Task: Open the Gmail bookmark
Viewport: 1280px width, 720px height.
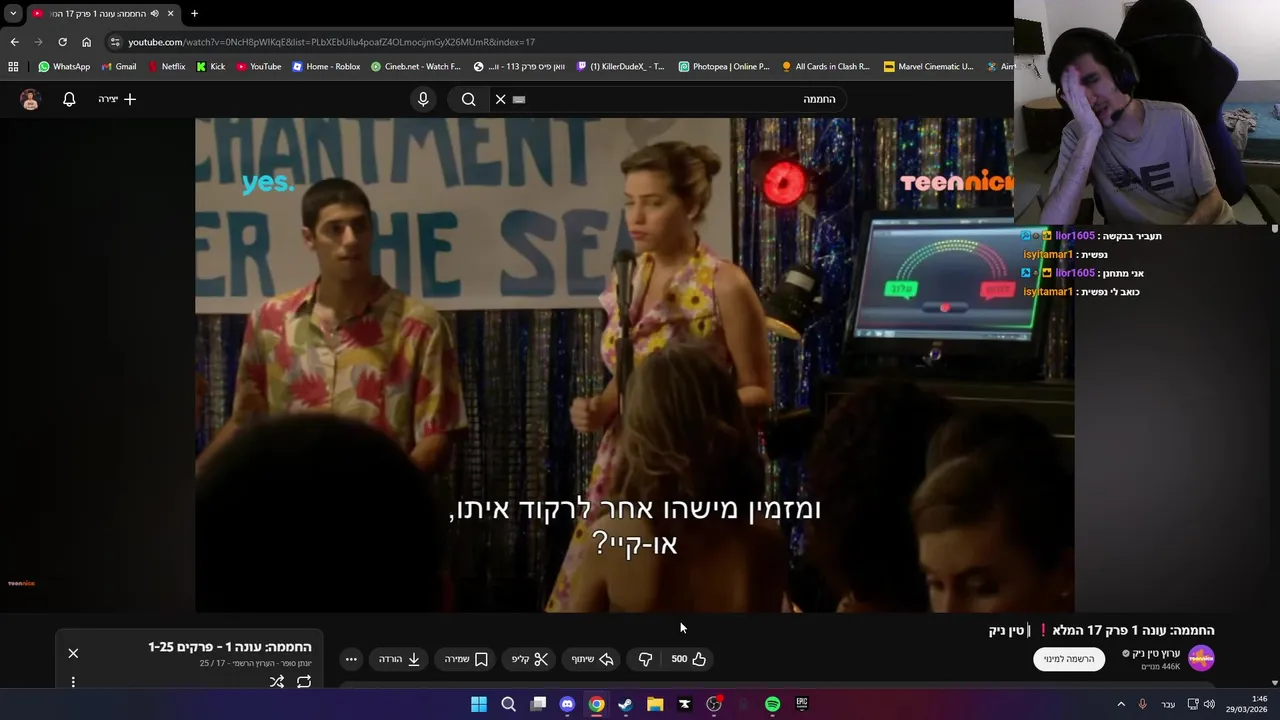Action: [119, 67]
